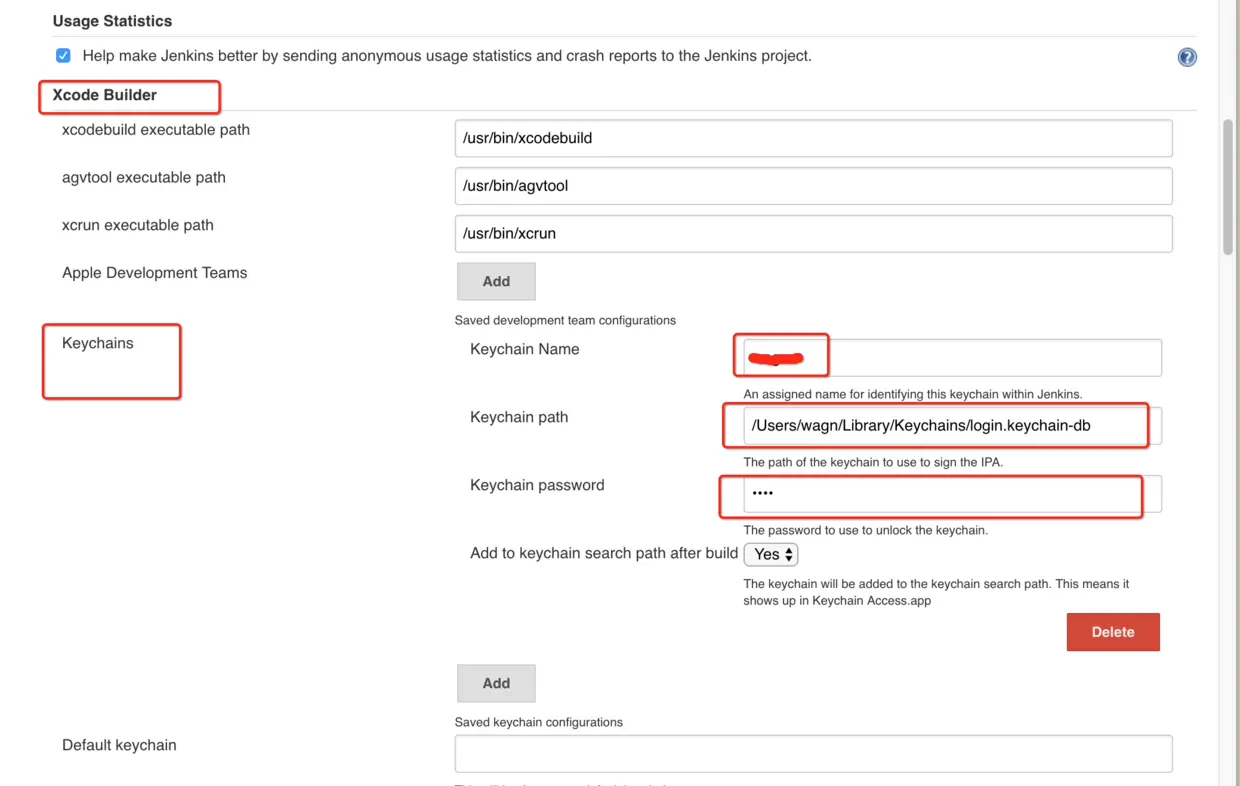Click the Xcode Builder section heading
This screenshot has width=1240, height=786.
click(105, 95)
